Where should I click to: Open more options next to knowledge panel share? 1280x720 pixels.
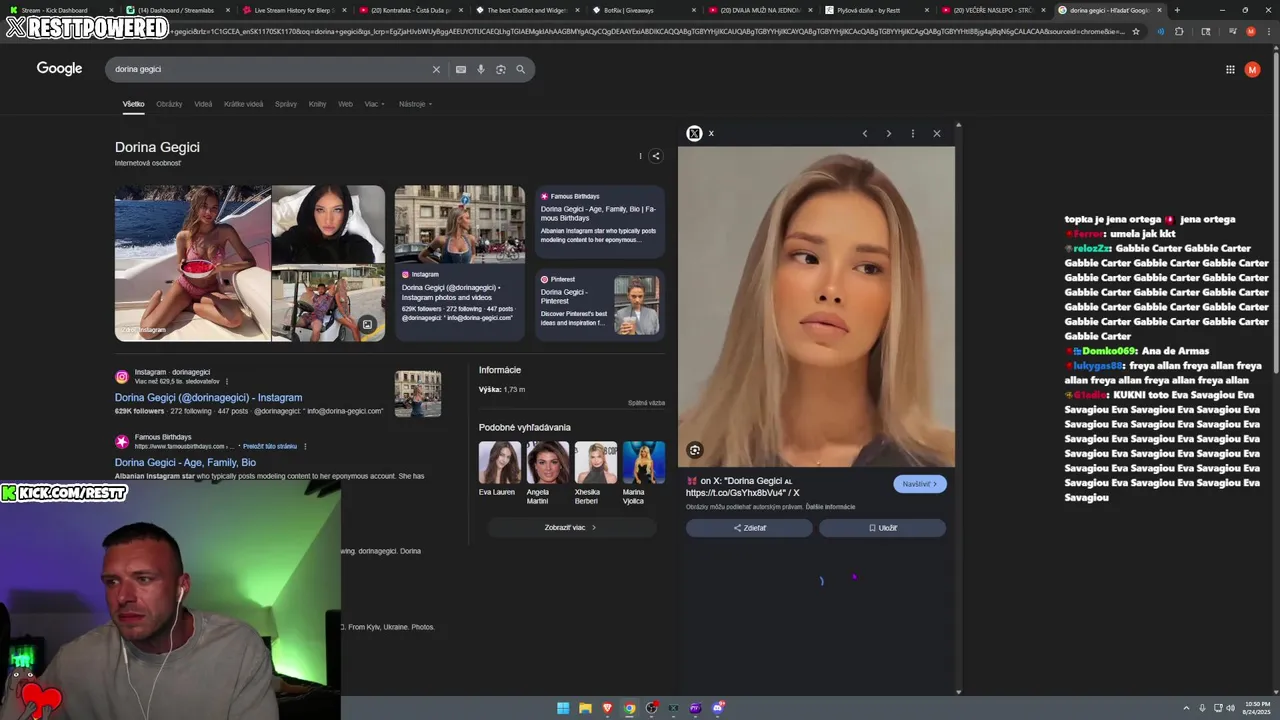(640, 156)
